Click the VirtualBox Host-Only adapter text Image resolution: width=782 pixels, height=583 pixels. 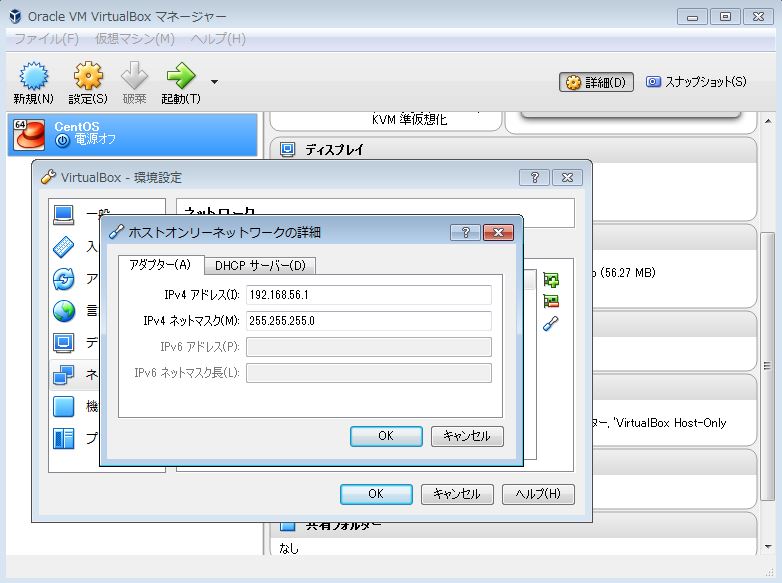[x=670, y=423]
